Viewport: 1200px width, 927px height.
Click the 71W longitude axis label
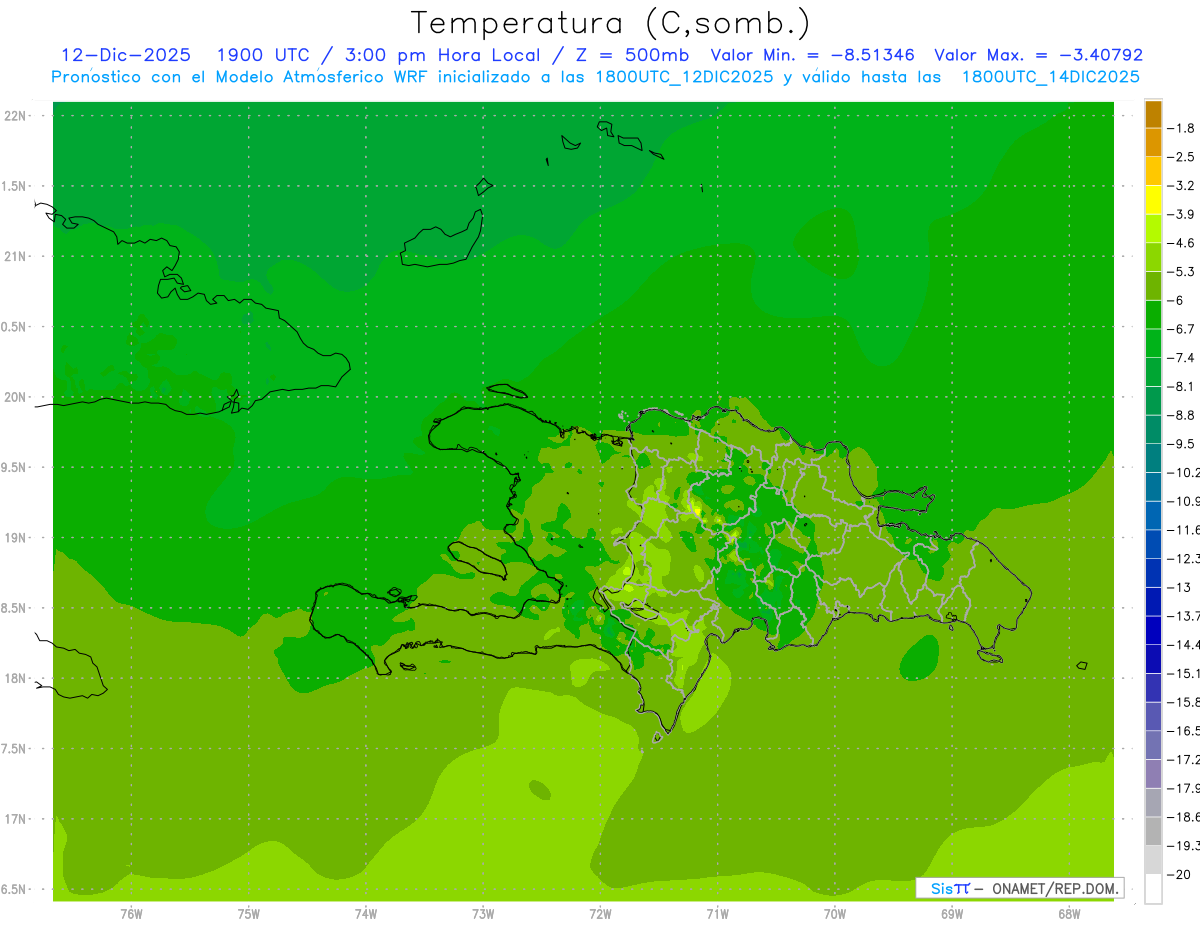(717, 913)
